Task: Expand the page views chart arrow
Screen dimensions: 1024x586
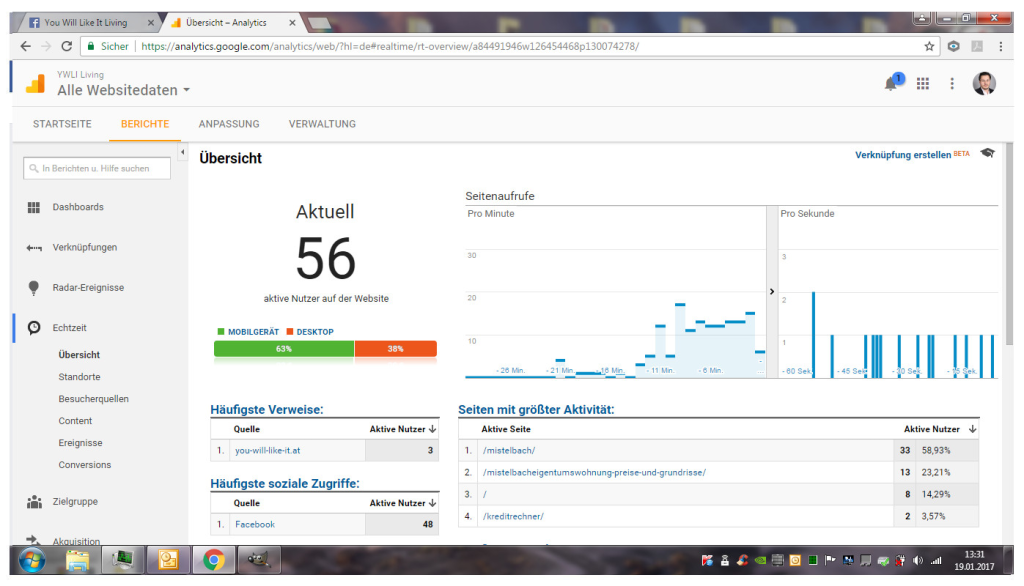Action: [771, 291]
